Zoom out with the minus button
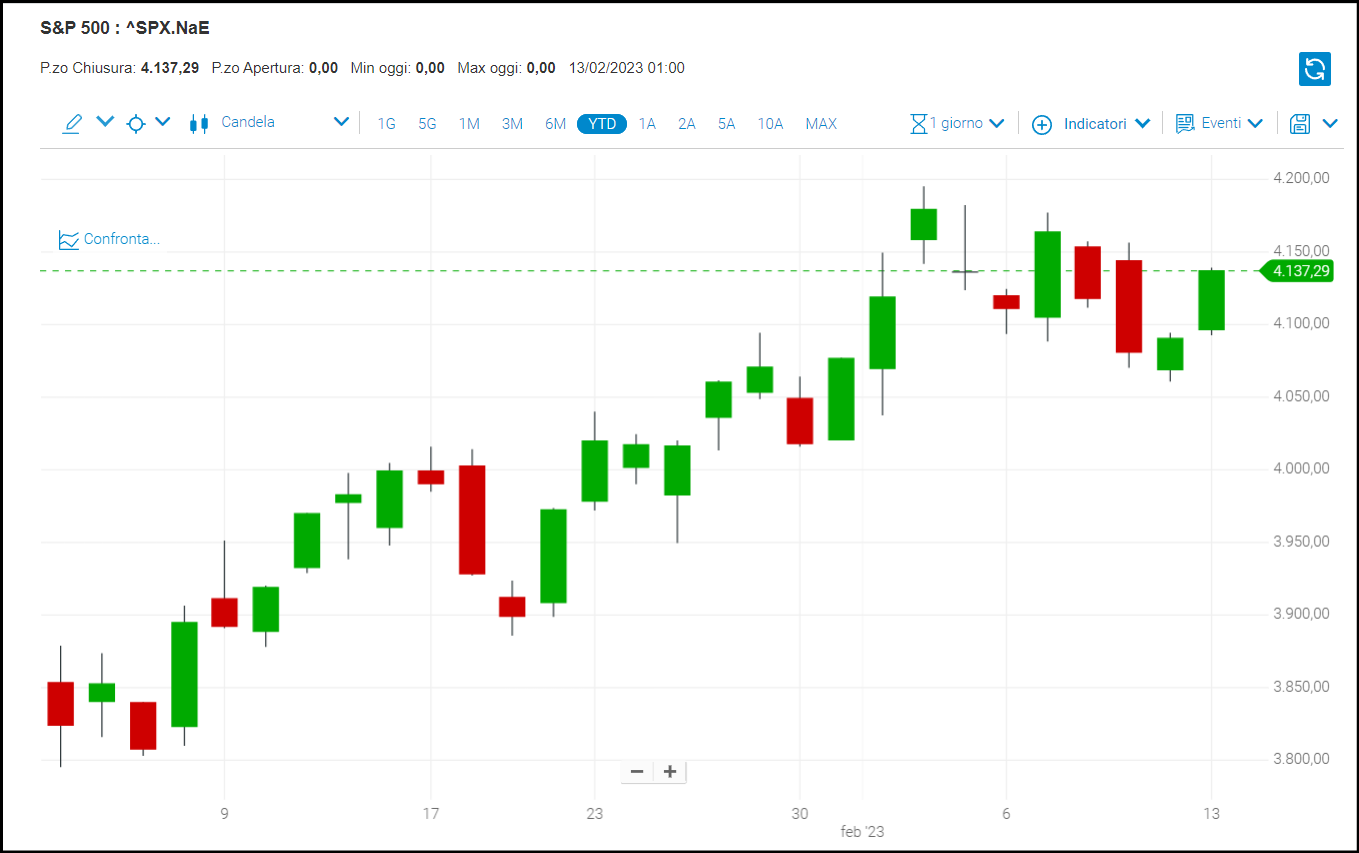 tap(637, 771)
